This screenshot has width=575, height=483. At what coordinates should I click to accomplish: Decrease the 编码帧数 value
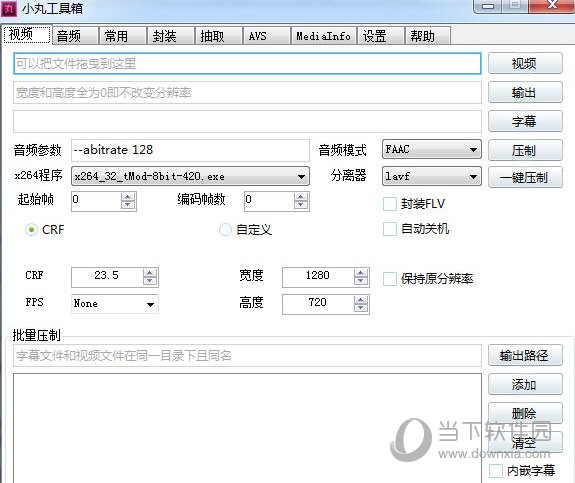(x=301, y=205)
